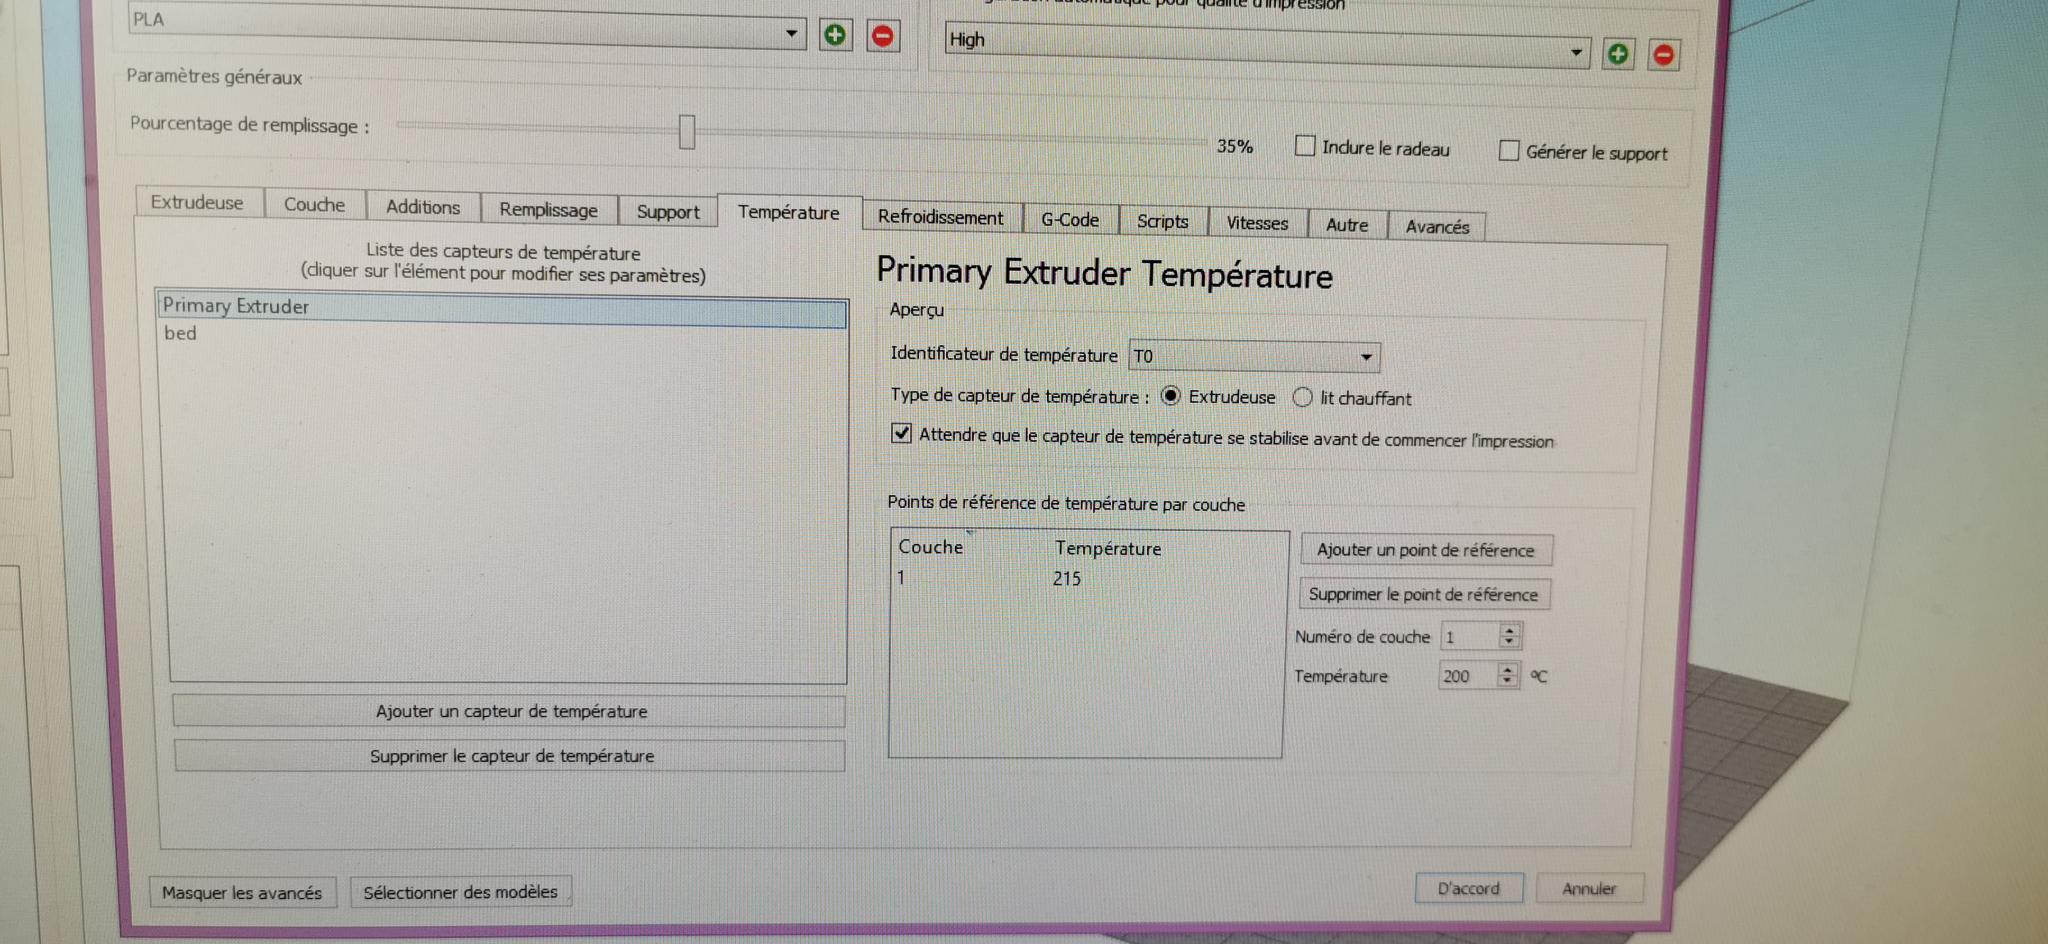Cancel the dialog with Annuler
This screenshot has height=944, width=2048.
coord(1589,888)
